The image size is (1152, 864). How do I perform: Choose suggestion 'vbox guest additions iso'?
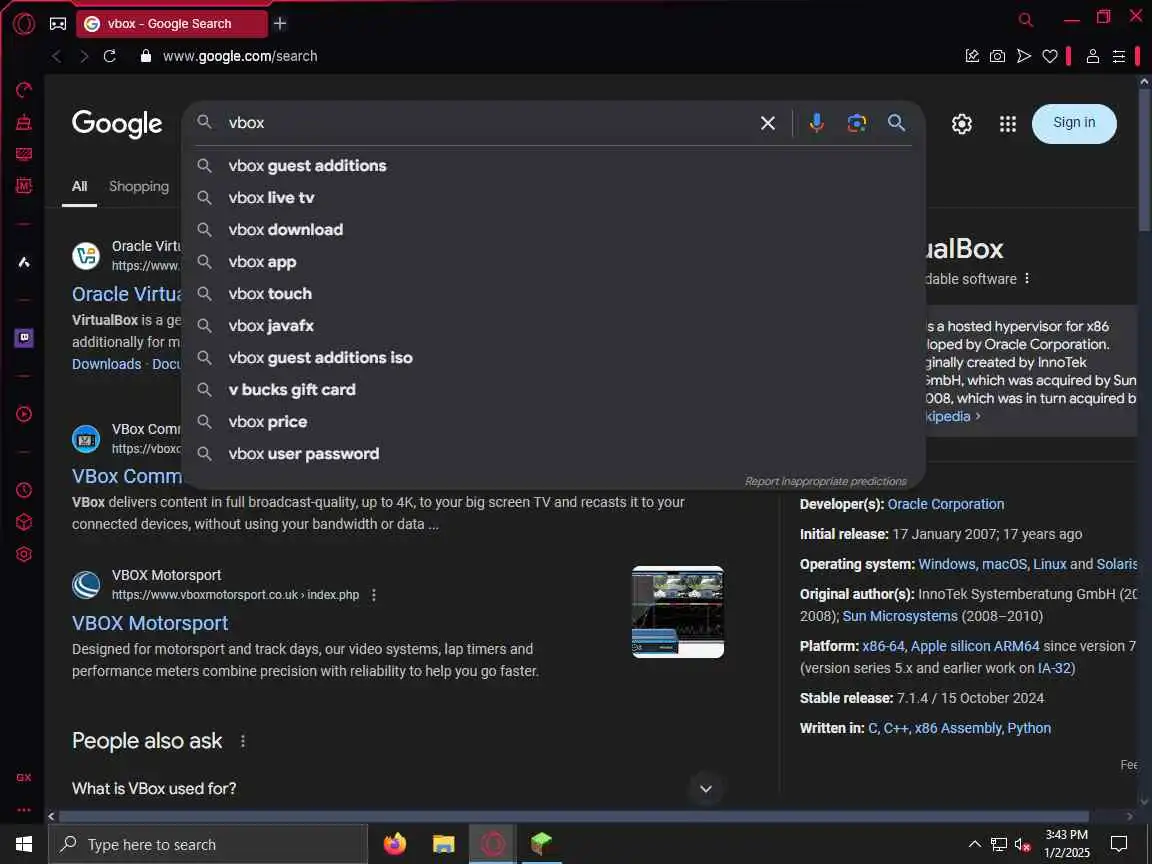click(x=552, y=358)
